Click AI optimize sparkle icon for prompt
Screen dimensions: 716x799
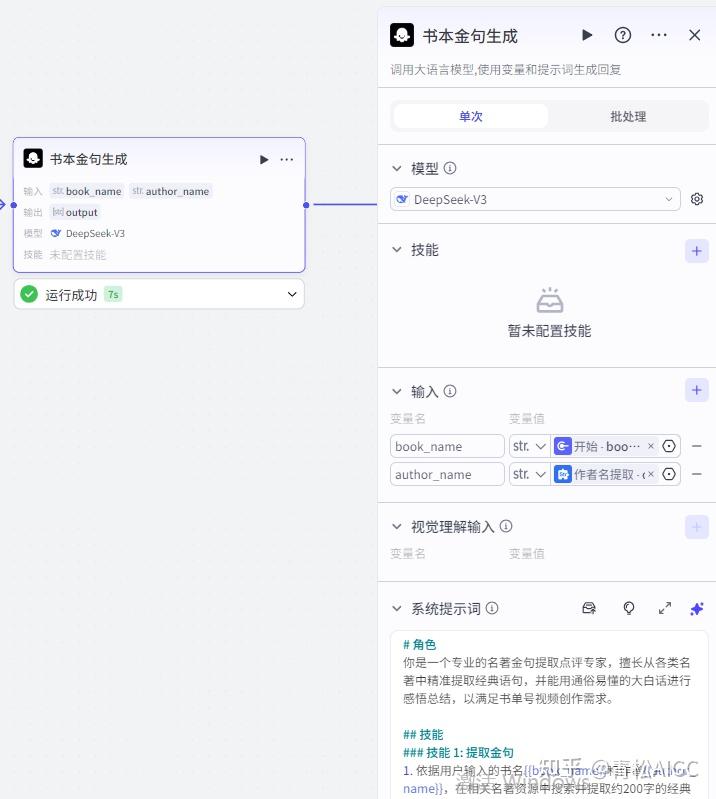tap(697, 608)
